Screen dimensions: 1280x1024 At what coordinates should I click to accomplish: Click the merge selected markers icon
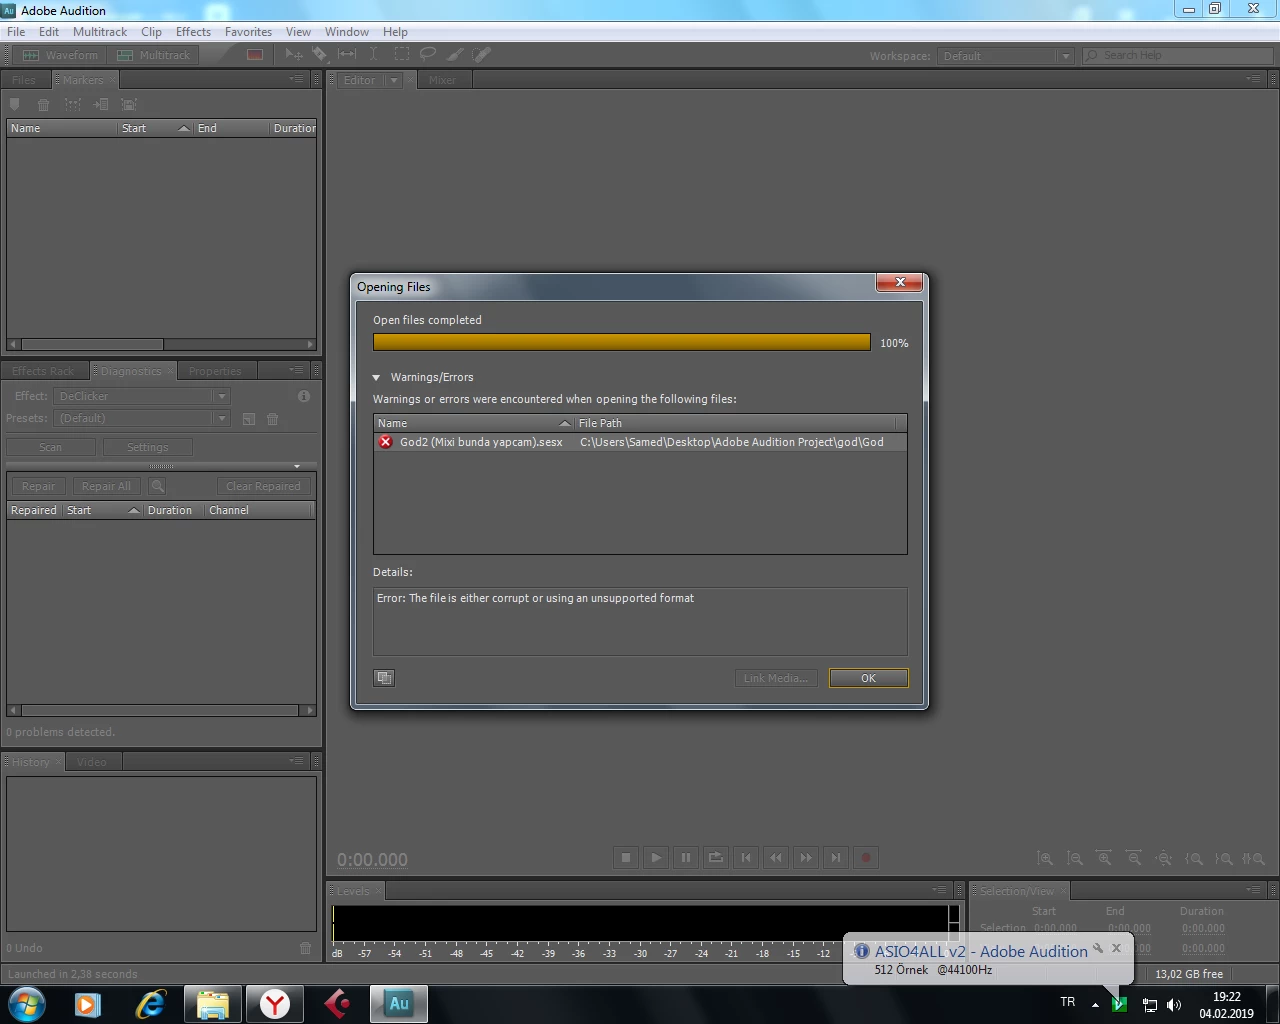click(72, 104)
